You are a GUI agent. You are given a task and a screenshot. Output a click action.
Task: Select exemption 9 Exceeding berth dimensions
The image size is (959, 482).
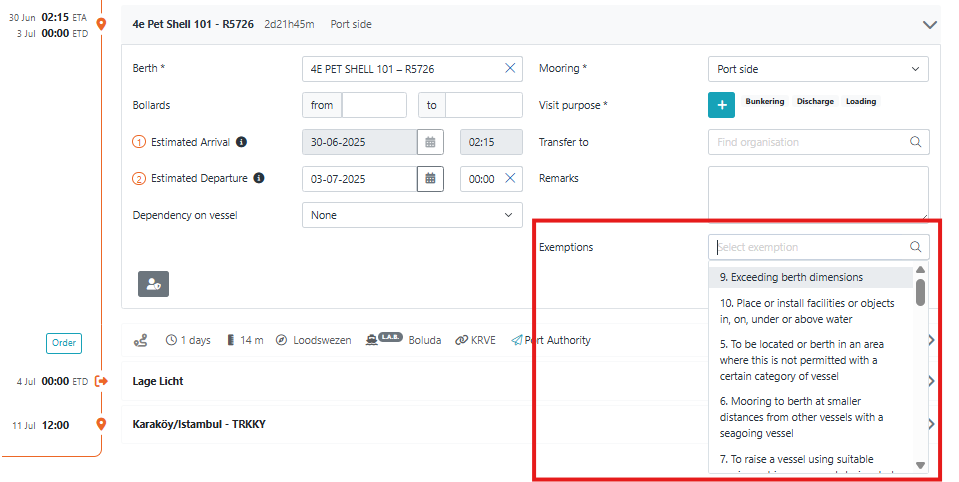pyautogui.click(x=791, y=277)
